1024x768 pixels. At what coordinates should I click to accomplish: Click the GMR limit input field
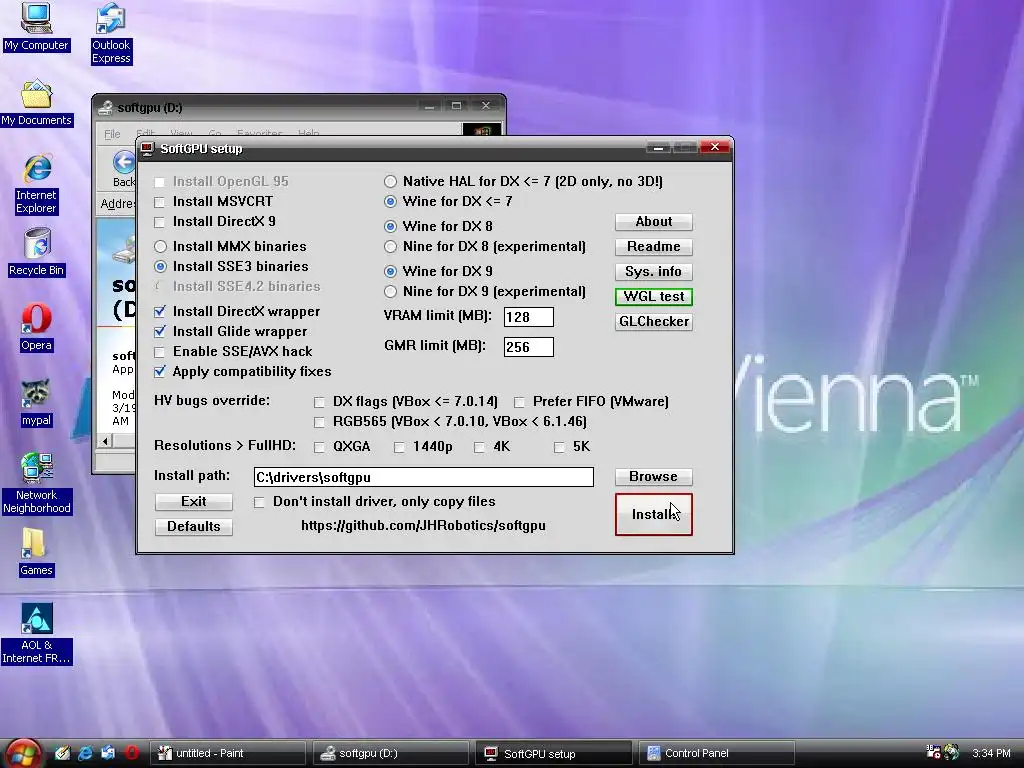click(x=529, y=347)
